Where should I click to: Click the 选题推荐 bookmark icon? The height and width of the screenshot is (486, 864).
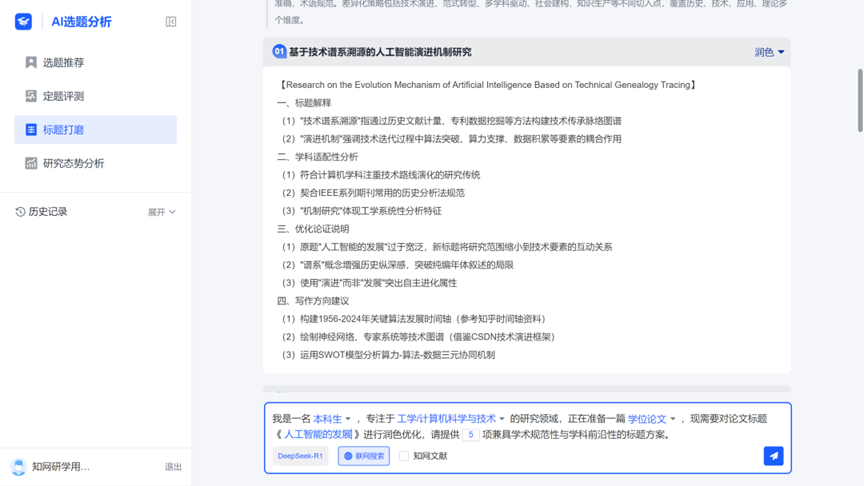pyautogui.click(x=31, y=62)
